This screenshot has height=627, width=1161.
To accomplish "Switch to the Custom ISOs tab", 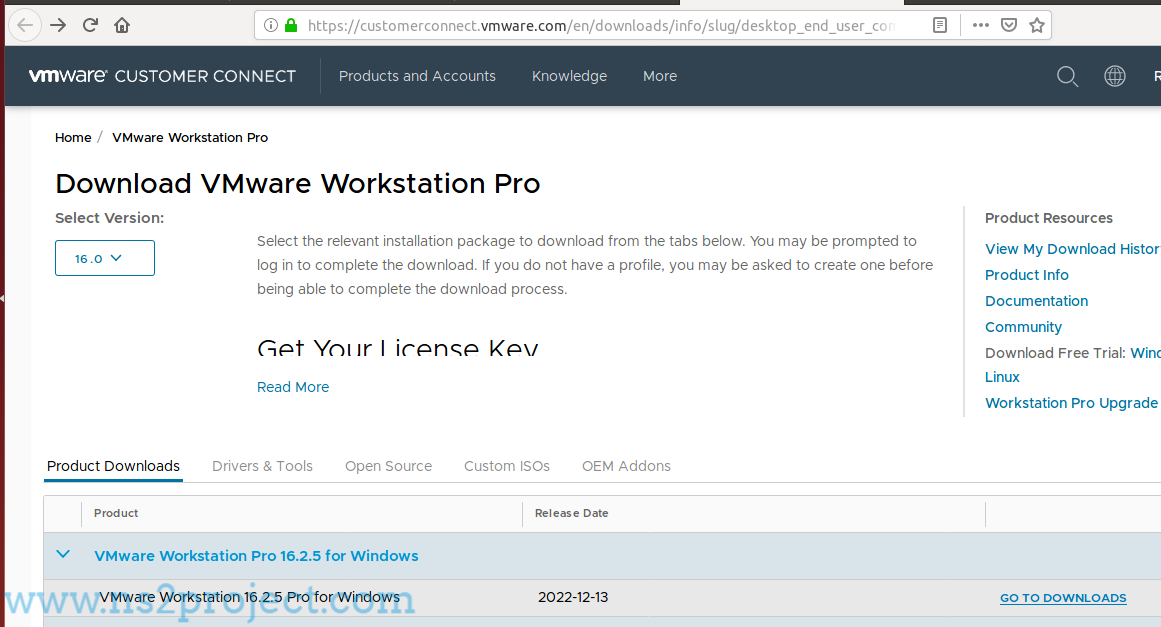I will 506,466.
